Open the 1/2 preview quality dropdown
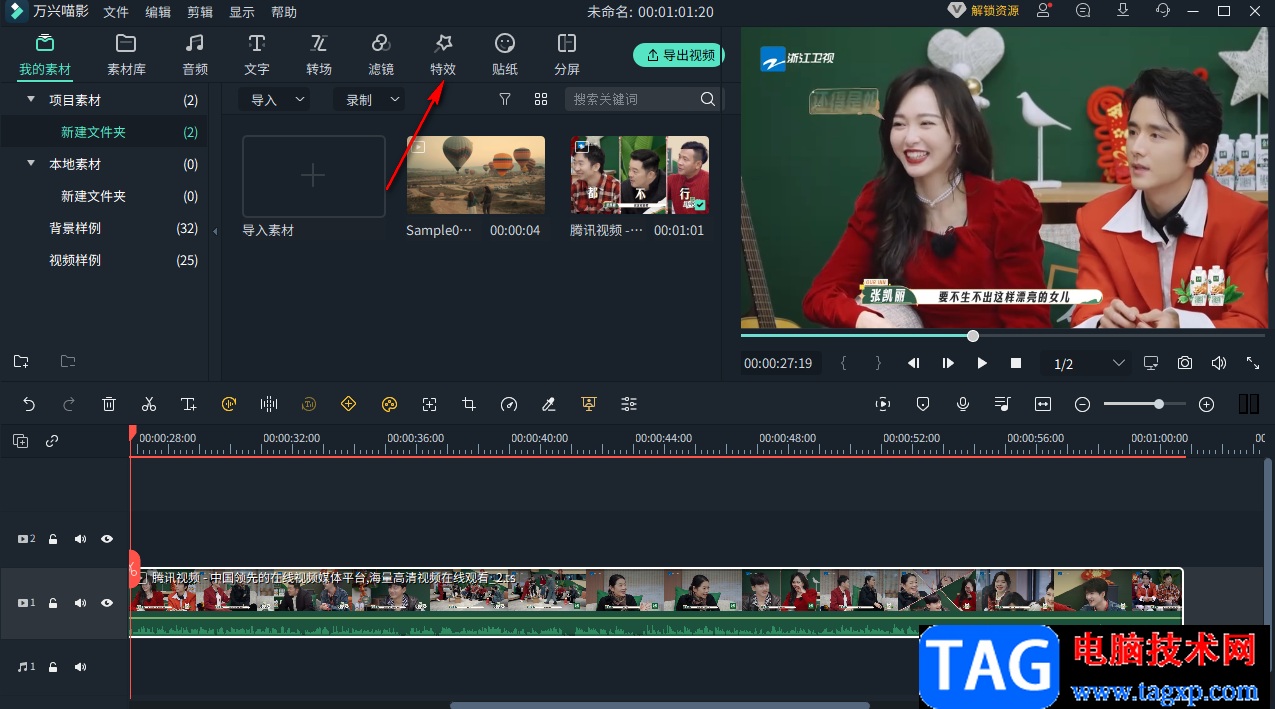 tap(1089, 363)
